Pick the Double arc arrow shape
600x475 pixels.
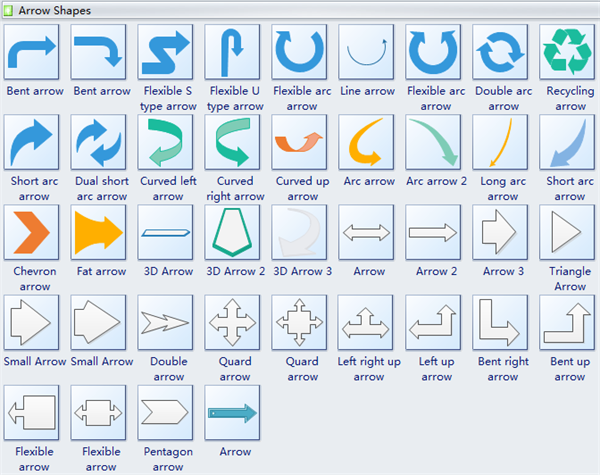click(x=500, y=52)
